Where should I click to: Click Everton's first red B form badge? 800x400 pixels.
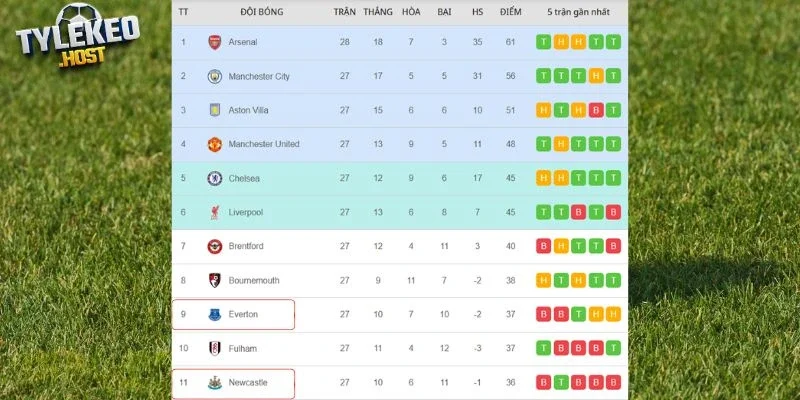coord(543,314)
